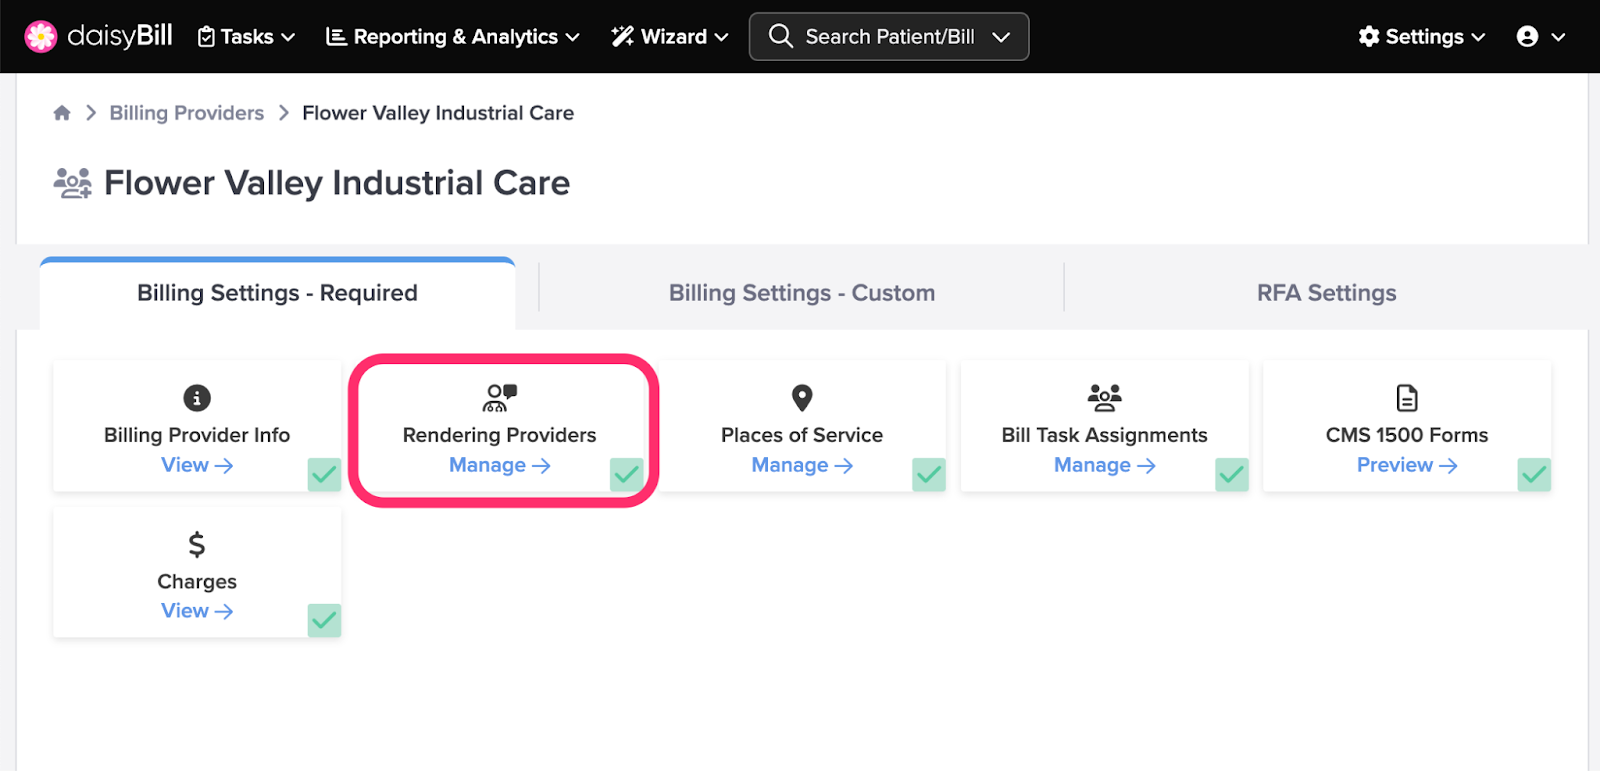Click Preview link under CMS 1500 Forms
1600x771 pixels.
(1407, 465)
